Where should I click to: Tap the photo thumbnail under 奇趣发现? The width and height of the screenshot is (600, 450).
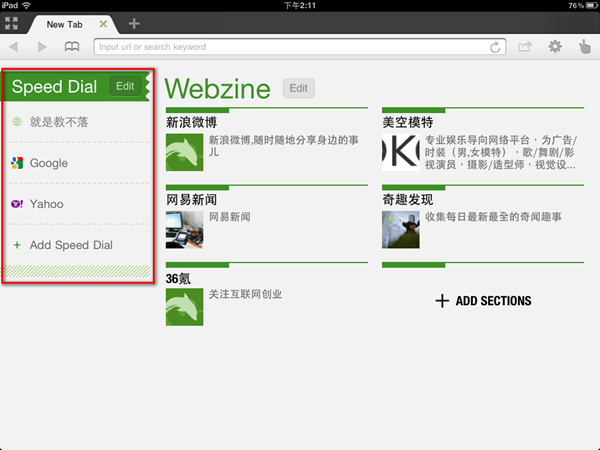tap(401, 230)
